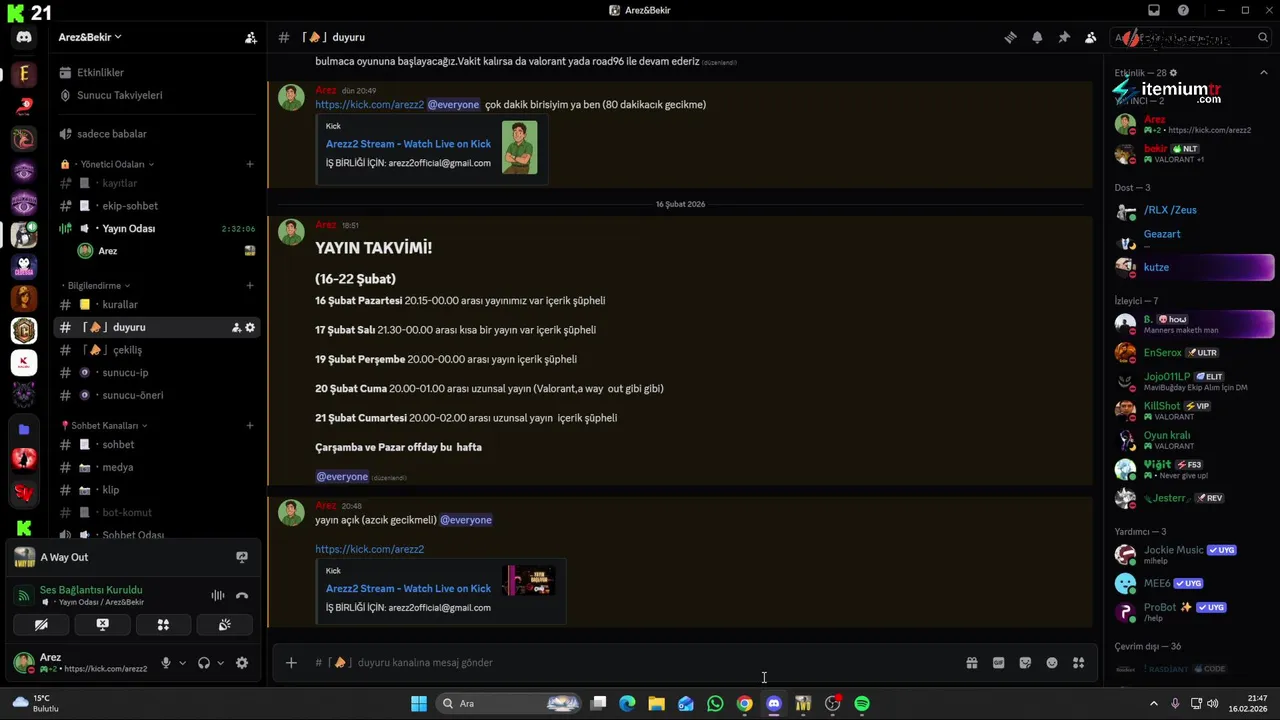Stop screen sharing button in voice panel
Screen dimensions: 1280x720
click(x=102, y=625)
